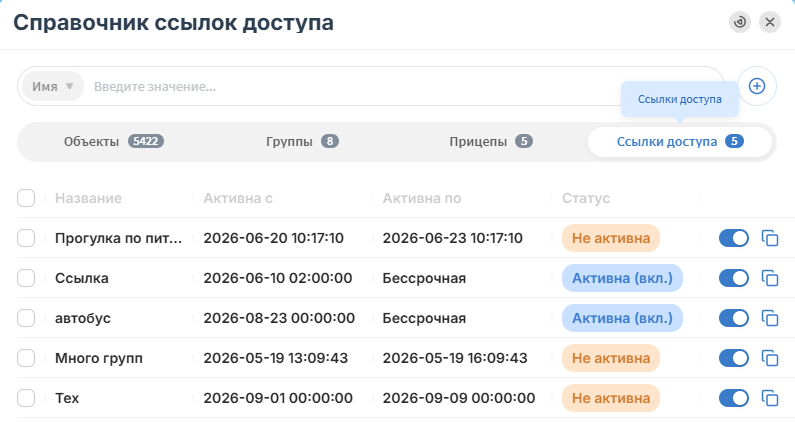Copy link for автобус row

pos(770,318)
